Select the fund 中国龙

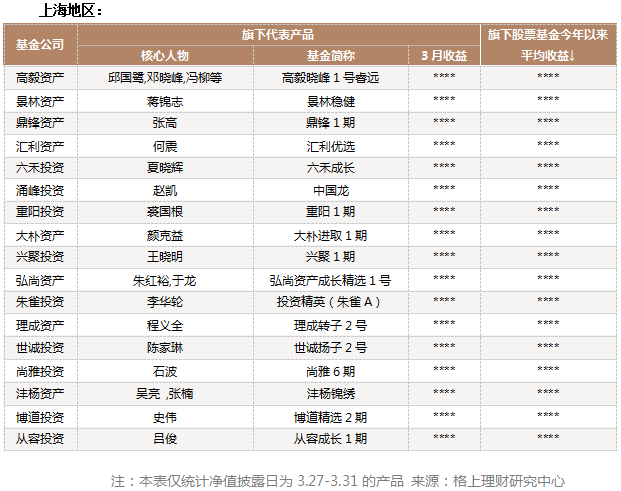pyautogui.click(x=331, y=191)
